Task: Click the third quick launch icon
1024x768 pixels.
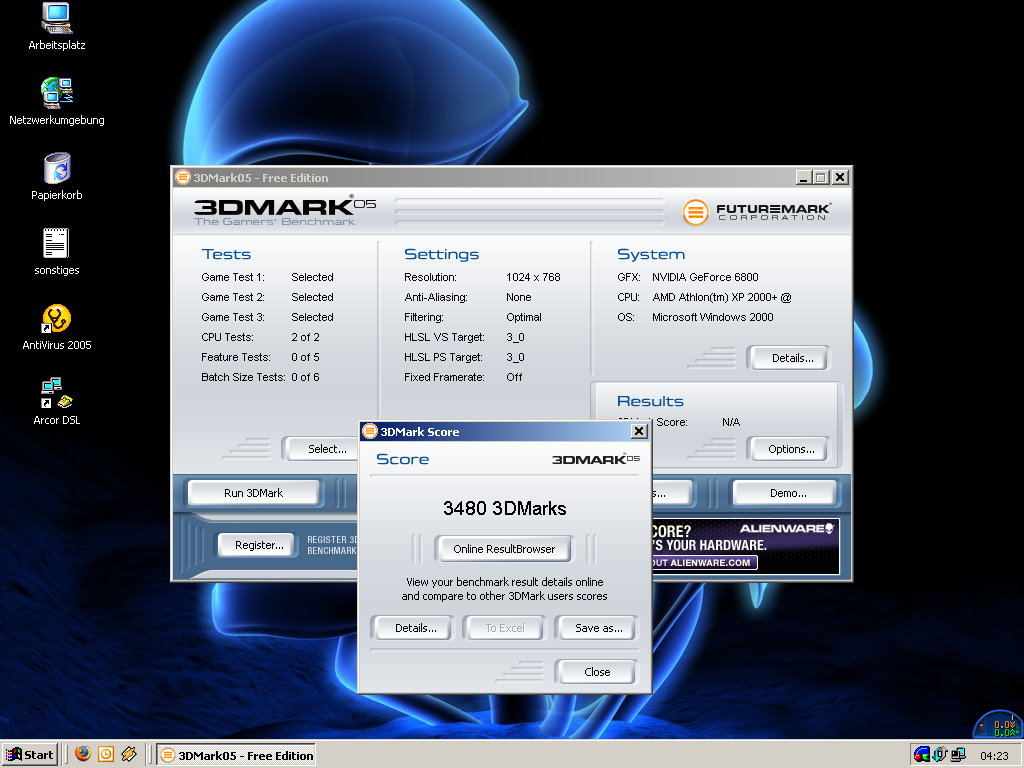Action: point(129,754)
